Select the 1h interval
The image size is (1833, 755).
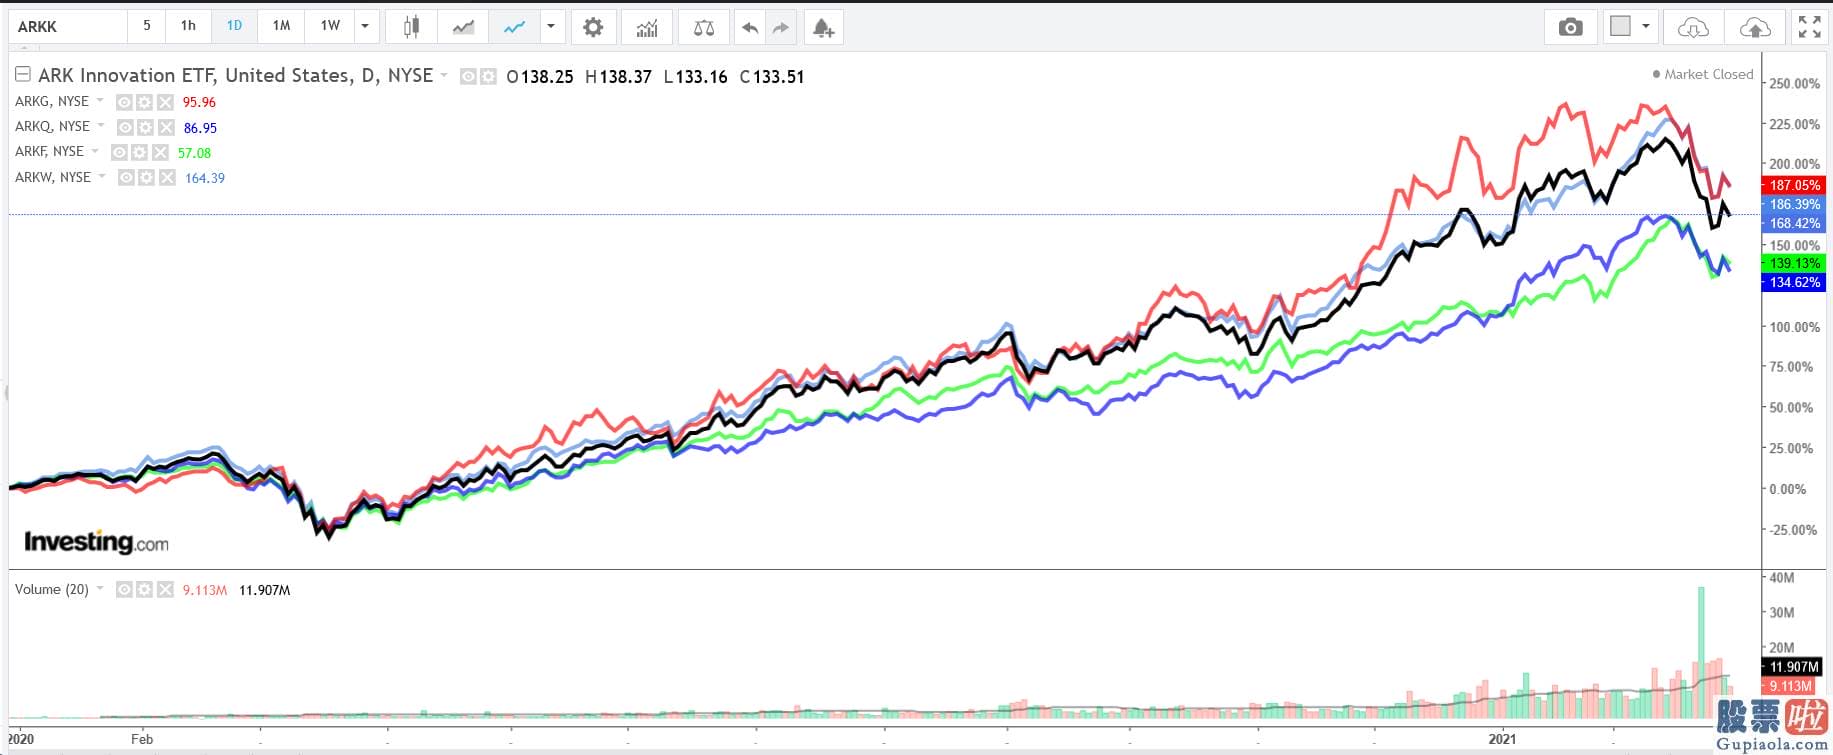(x=188, y=26)
